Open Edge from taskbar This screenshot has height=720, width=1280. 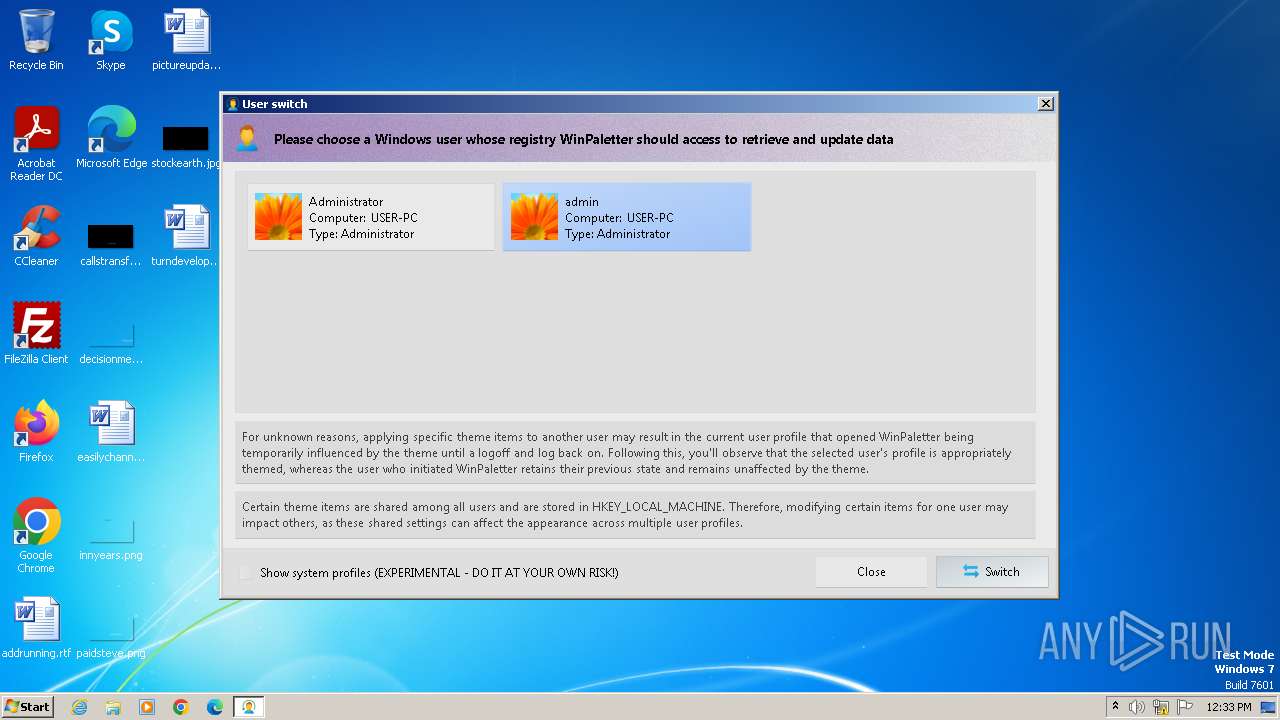tap(215, 707)
